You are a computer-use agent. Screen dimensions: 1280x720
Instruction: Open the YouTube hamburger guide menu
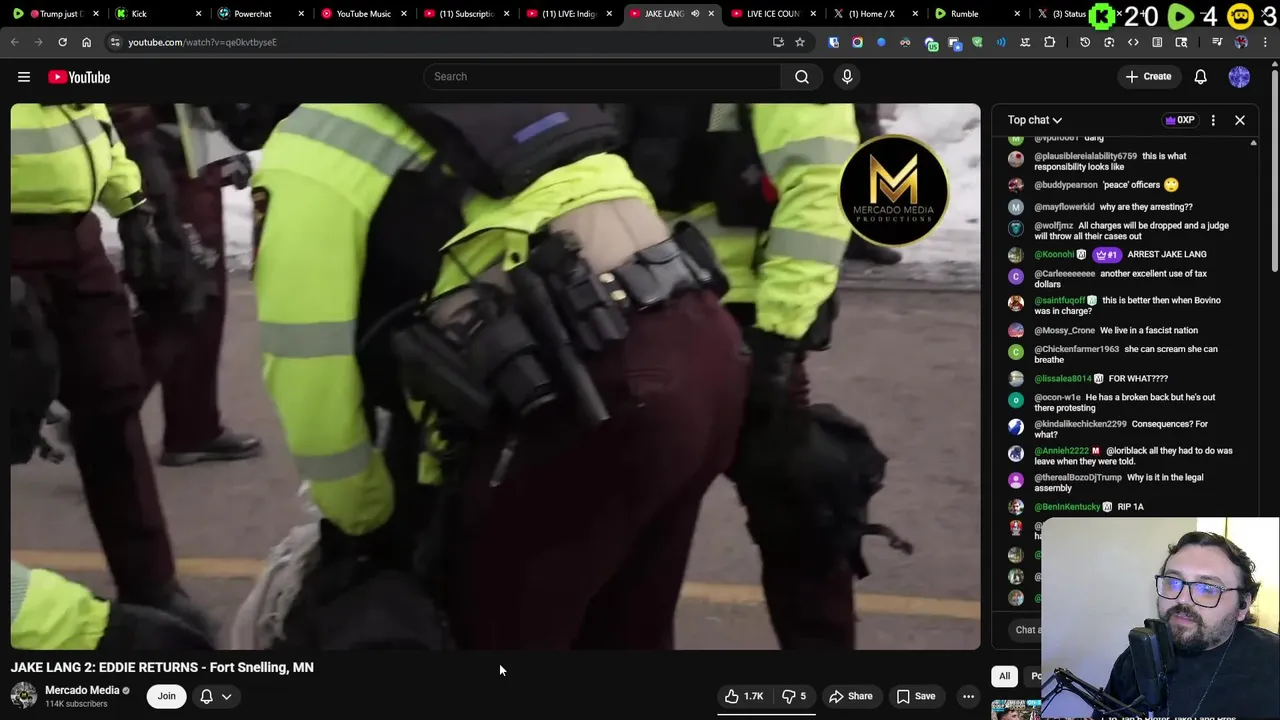(x=24, y=77)
